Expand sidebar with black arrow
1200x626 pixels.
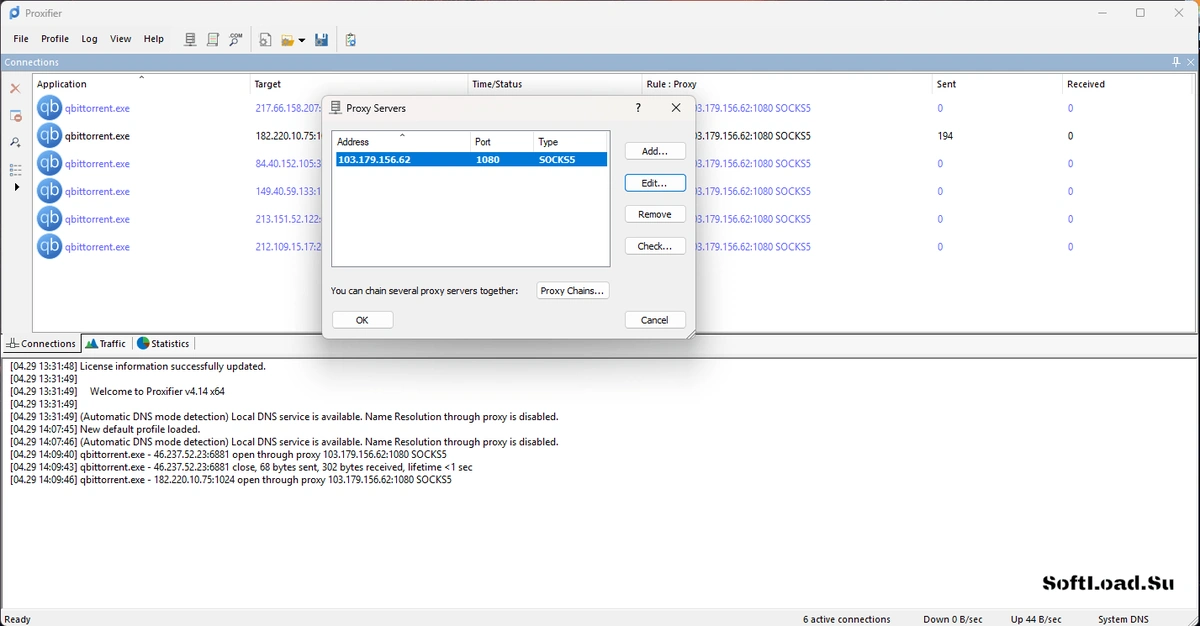click(x=16, y=187)
